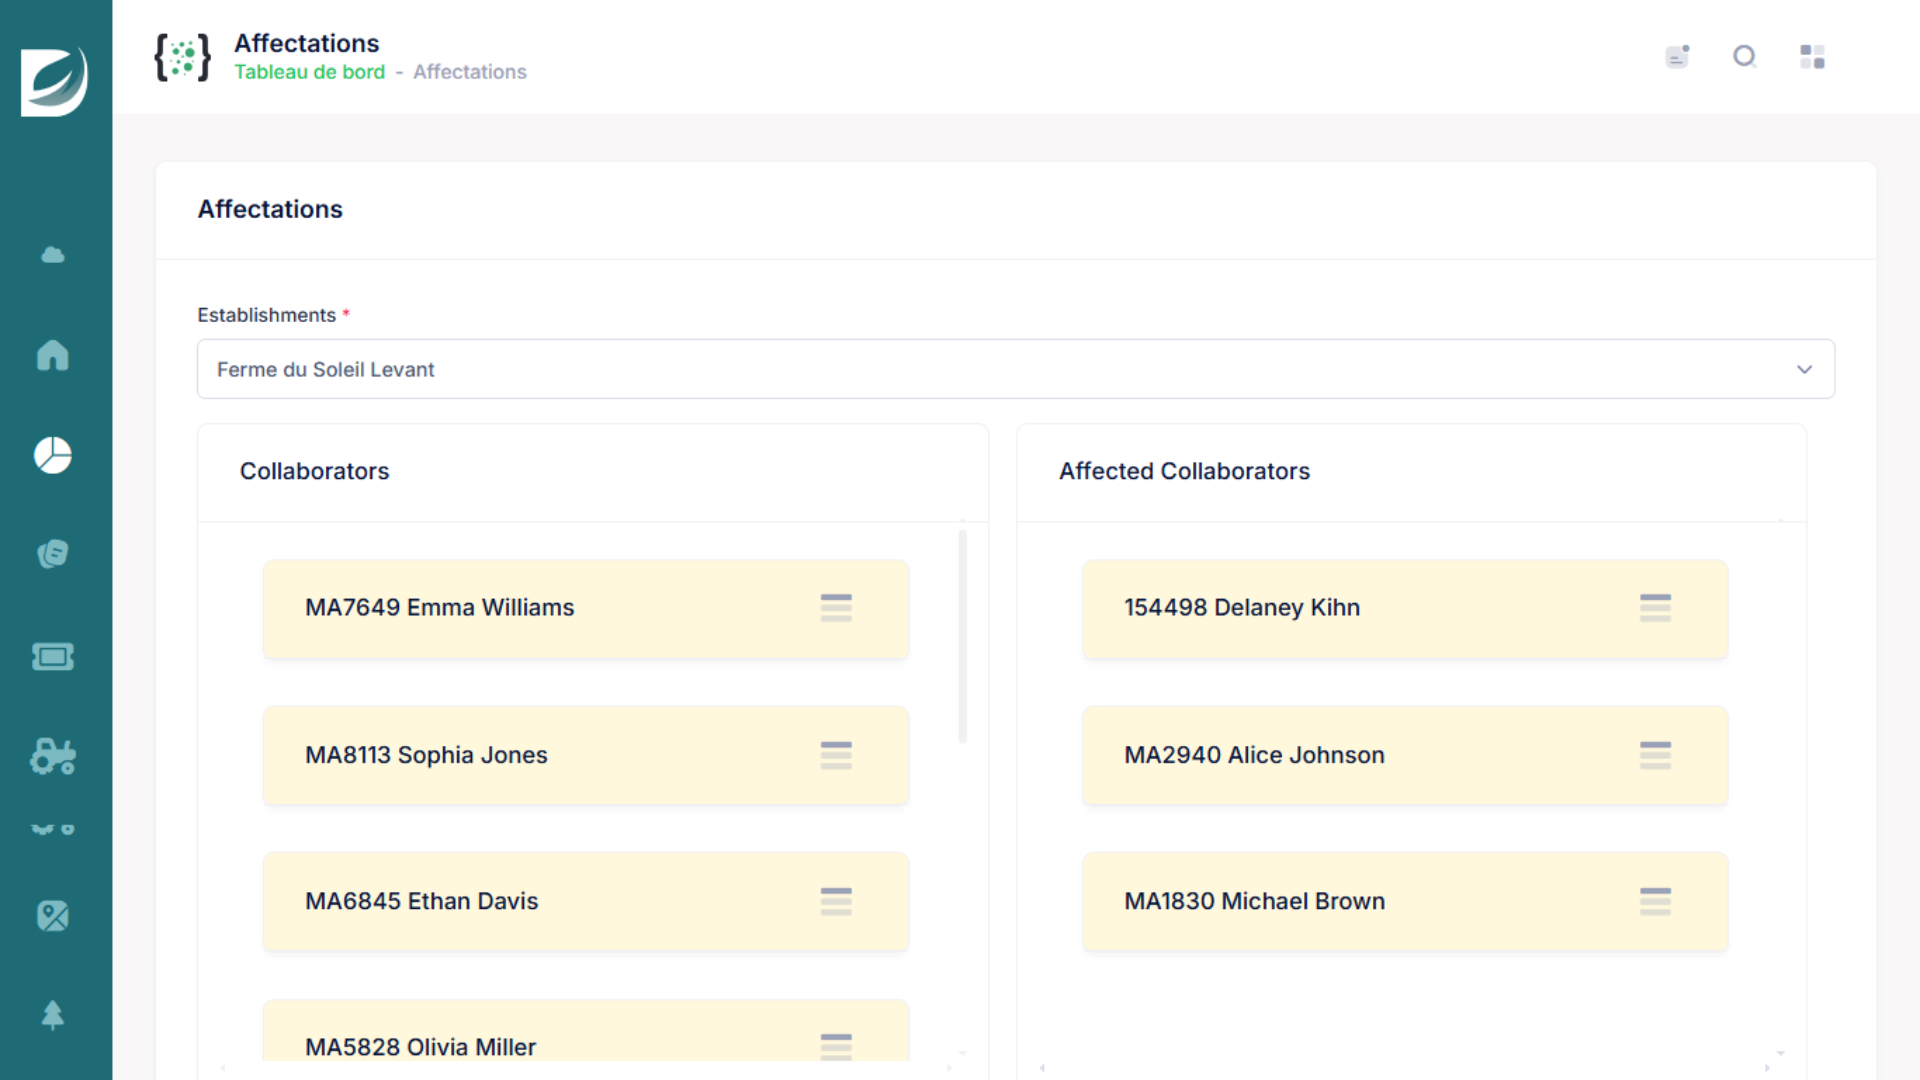Click the ticket icon in sidebar
The image size is (1920, 1080).
[53, 657]
